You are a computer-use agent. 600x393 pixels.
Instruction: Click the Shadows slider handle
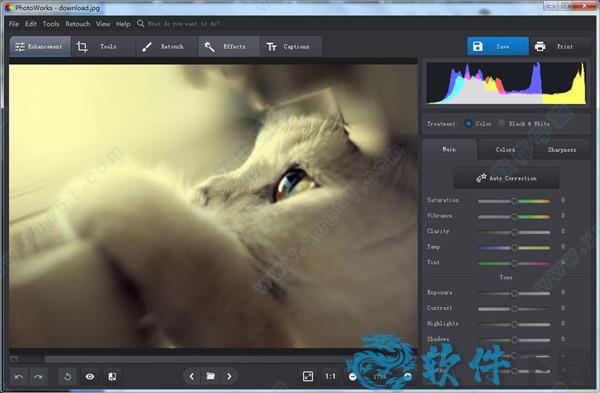click(515, 339)
